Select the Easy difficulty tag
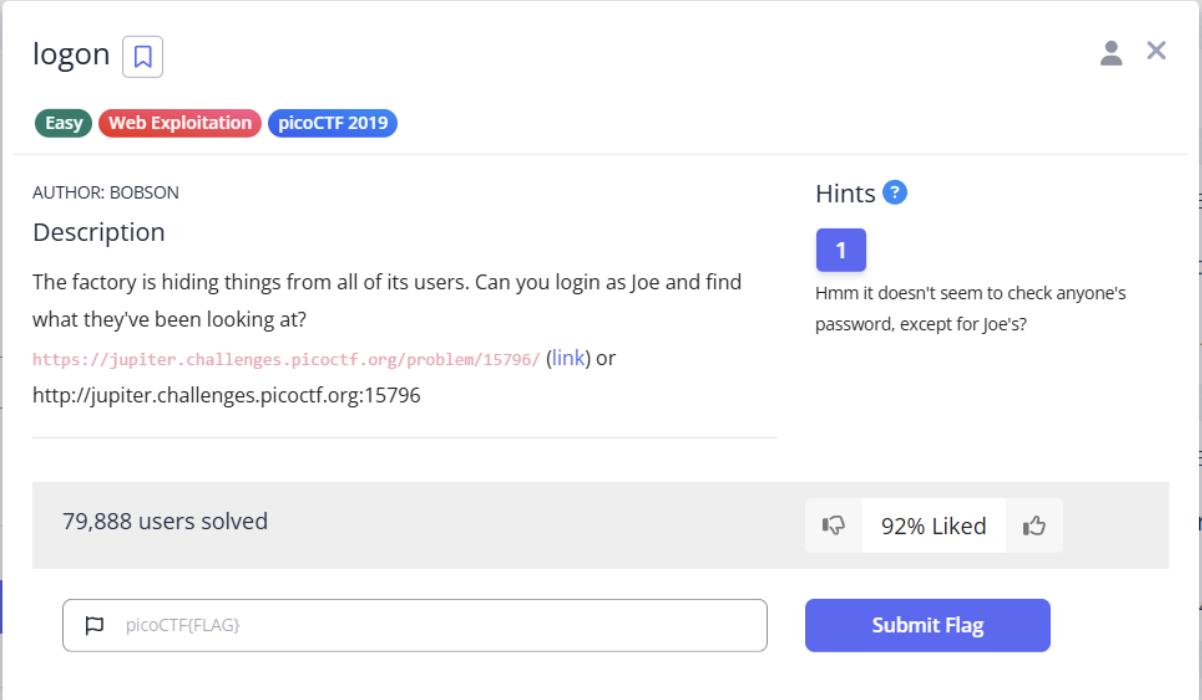The width and height of the screenshot is (1202, 700). pos(64,123)
